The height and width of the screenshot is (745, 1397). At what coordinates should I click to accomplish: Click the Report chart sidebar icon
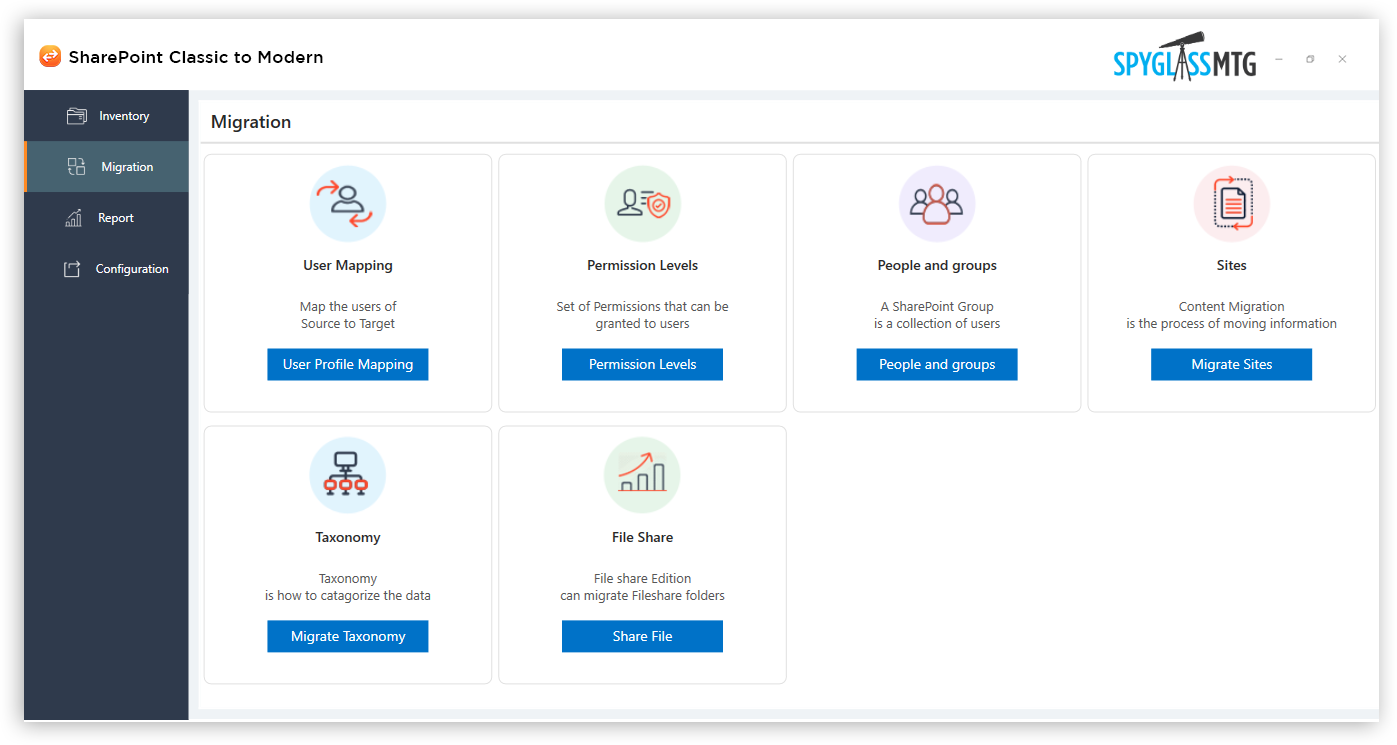(74, 218)
